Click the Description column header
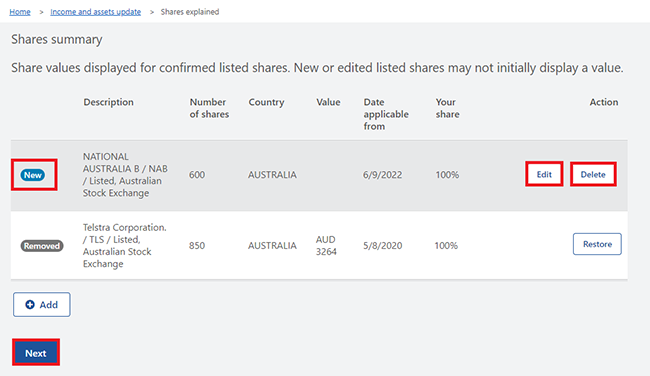650x376 pixels. coord(109,102)
